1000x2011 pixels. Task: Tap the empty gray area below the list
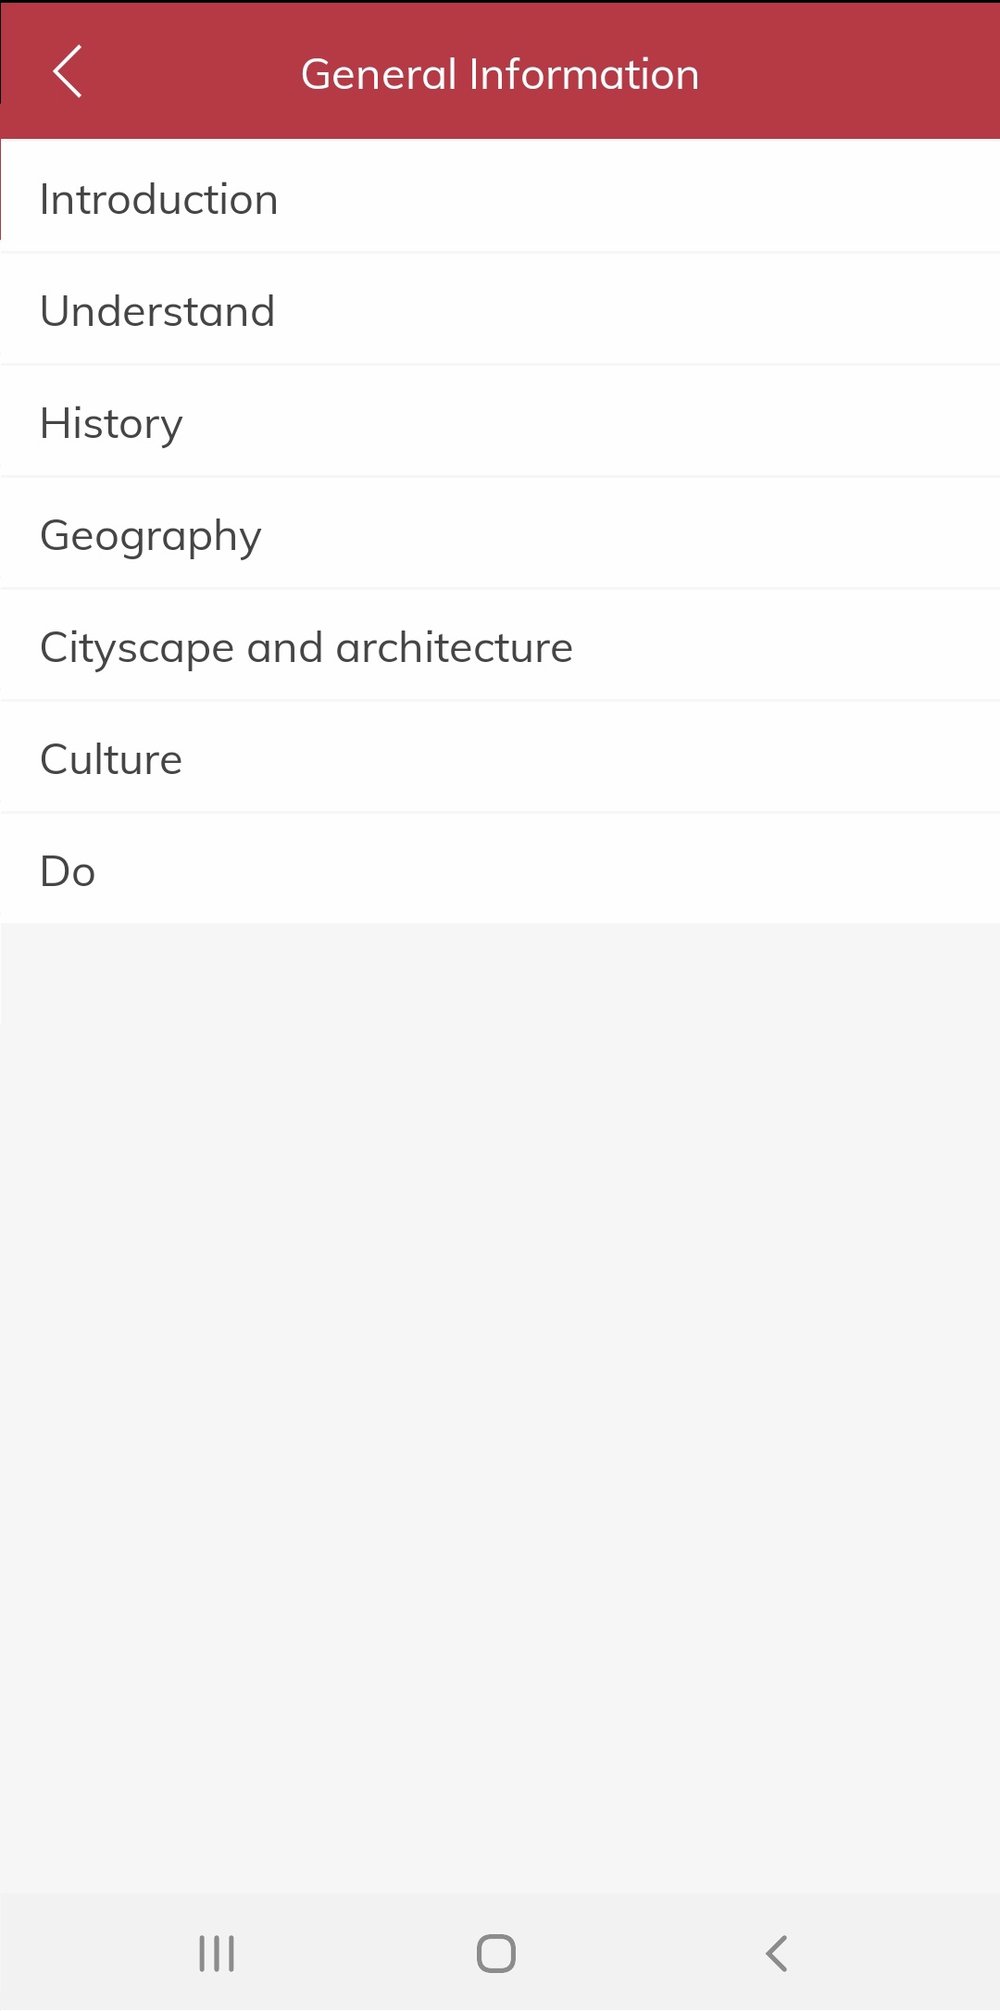pos(500,1400)
